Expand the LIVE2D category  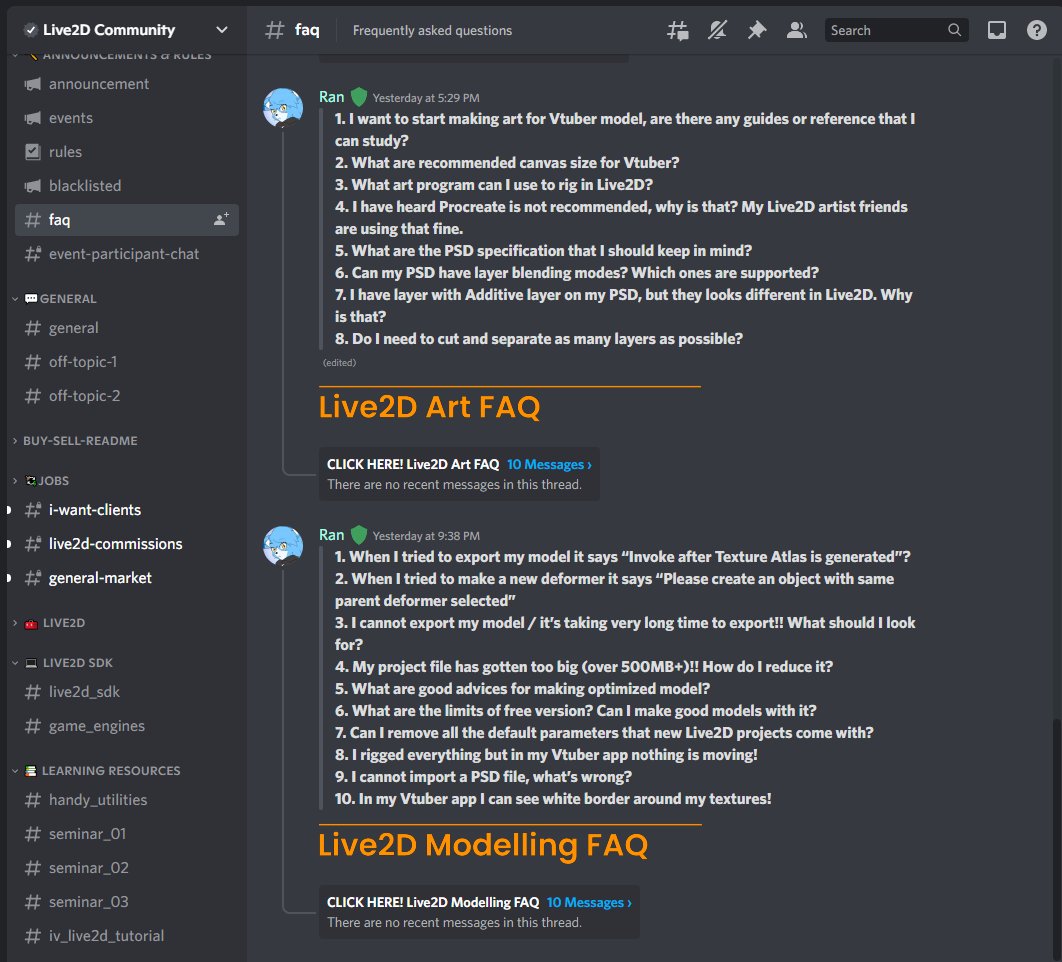(49, 621)
